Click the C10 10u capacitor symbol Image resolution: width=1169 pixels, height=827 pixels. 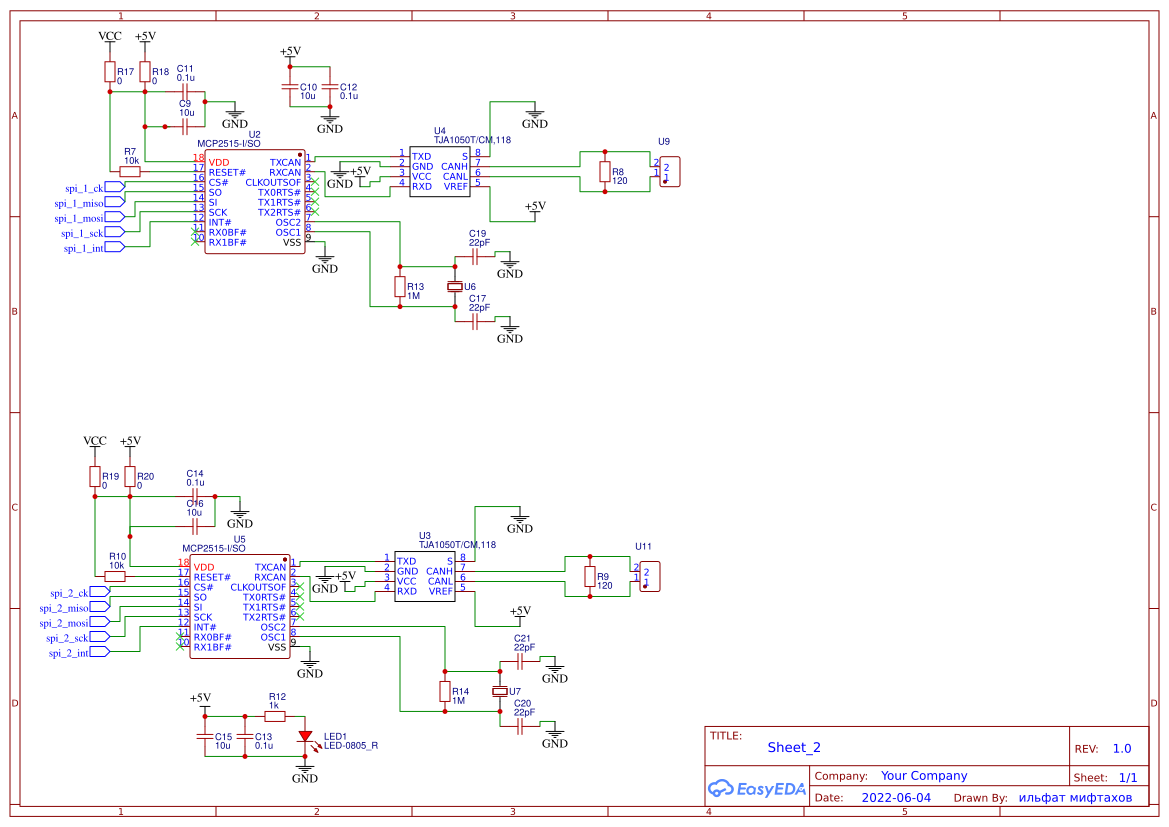click(290, 88)
